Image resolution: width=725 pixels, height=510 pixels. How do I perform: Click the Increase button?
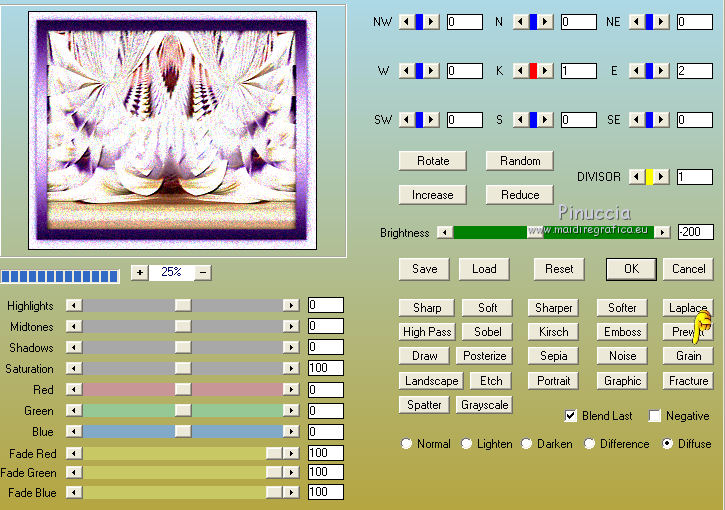433,195
